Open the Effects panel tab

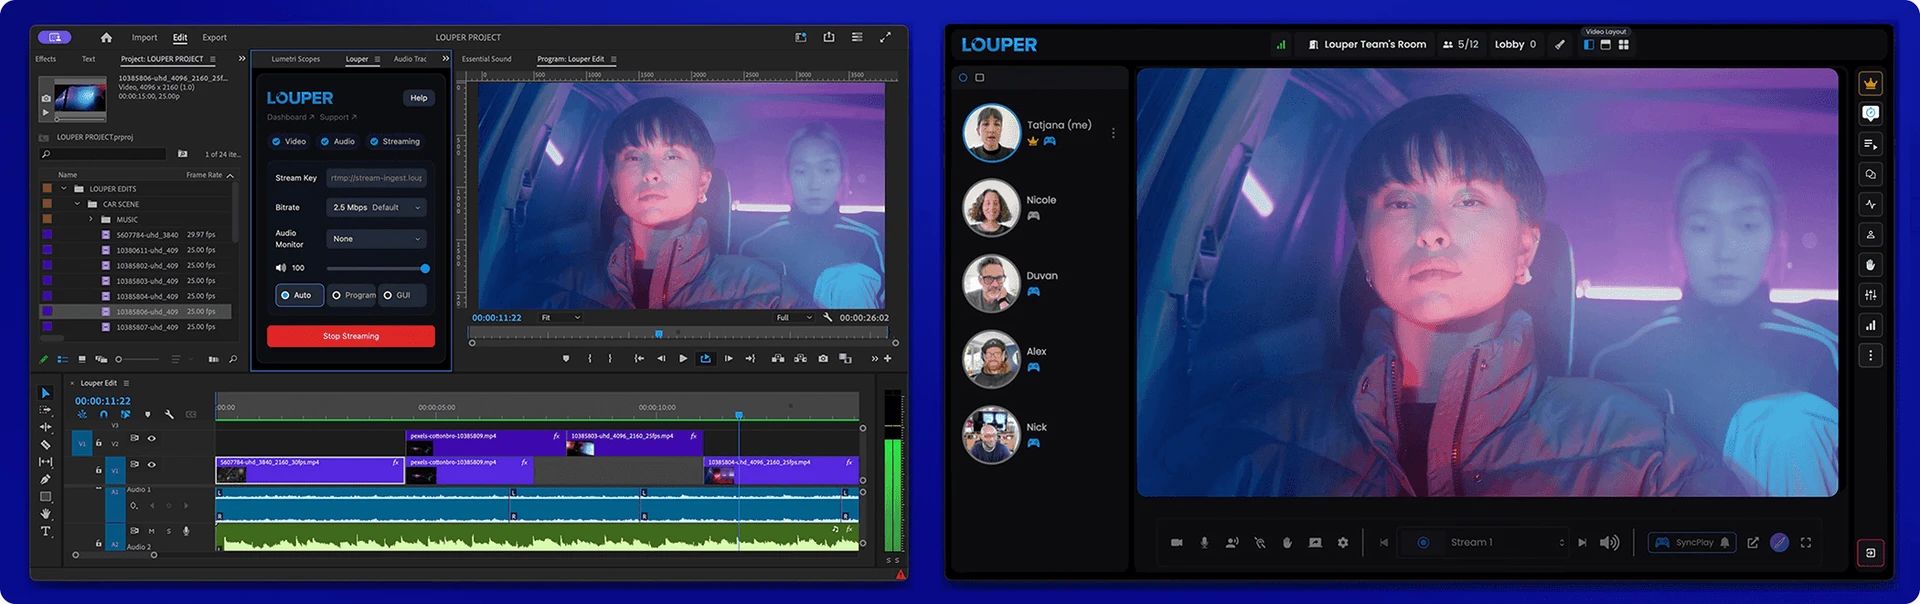click(46, 59)
